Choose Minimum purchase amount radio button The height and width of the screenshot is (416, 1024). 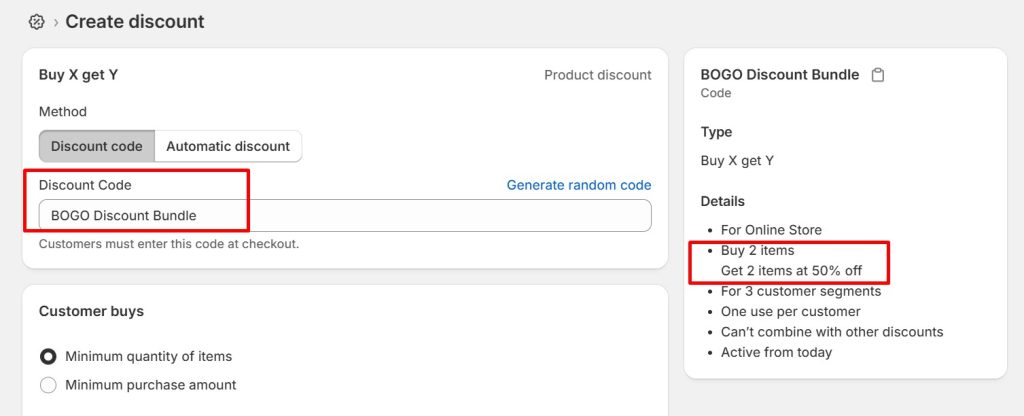48,385
